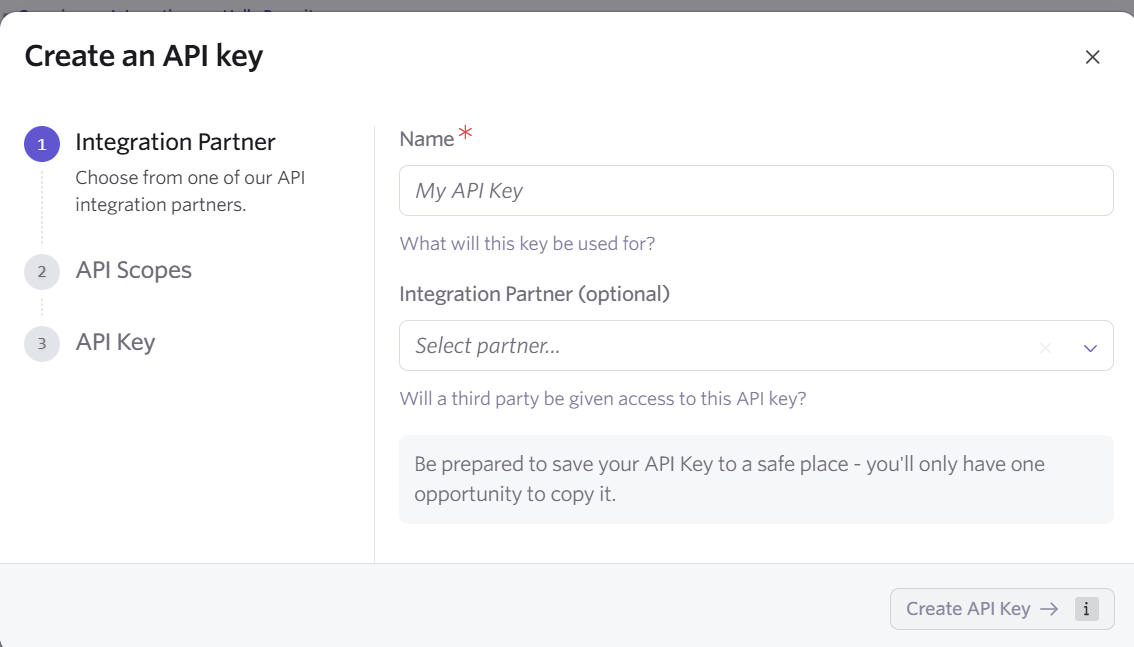1134x647 pixels.
Task: Close the Create an API key dialog
Action: coord(1092,57)
